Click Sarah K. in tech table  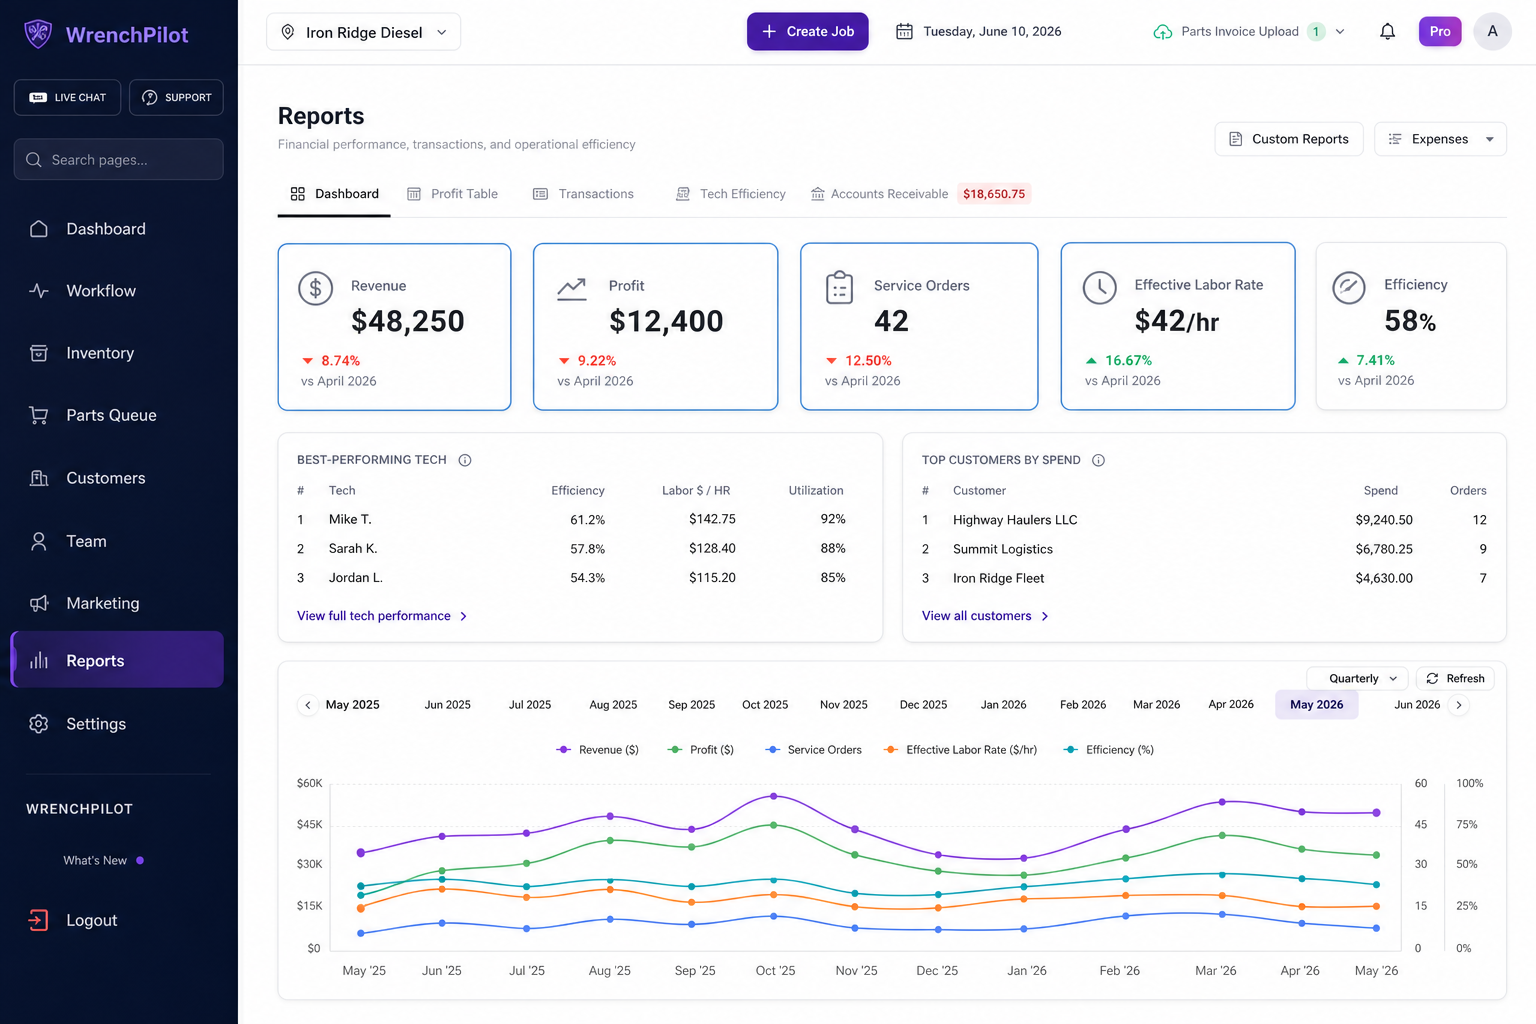pos(353,549)
